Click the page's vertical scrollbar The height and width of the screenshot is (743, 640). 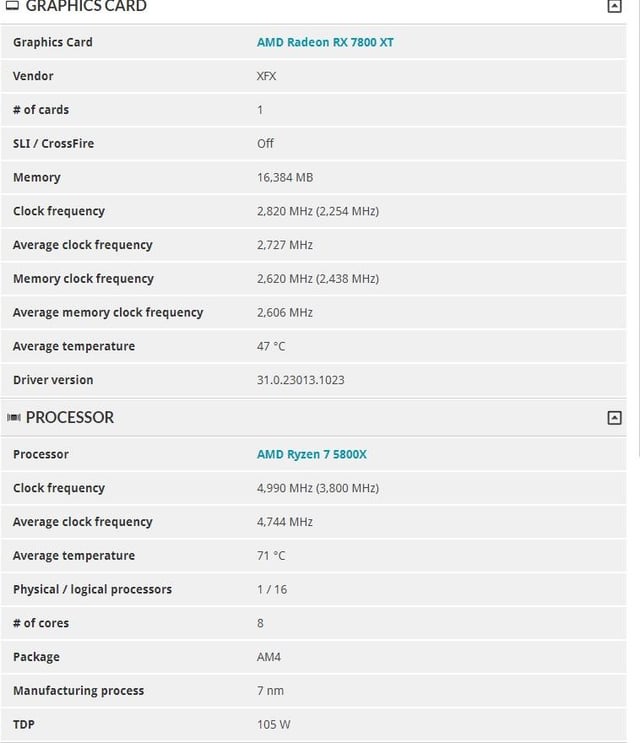click(x=637, y=227)
